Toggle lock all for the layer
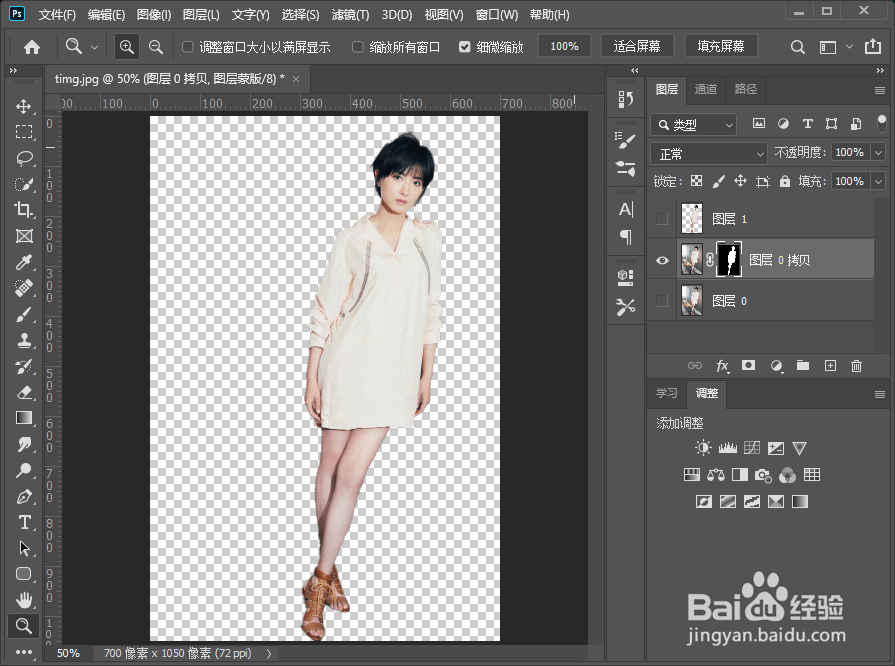This screenshot has width=895, height=666. (785, 181)
